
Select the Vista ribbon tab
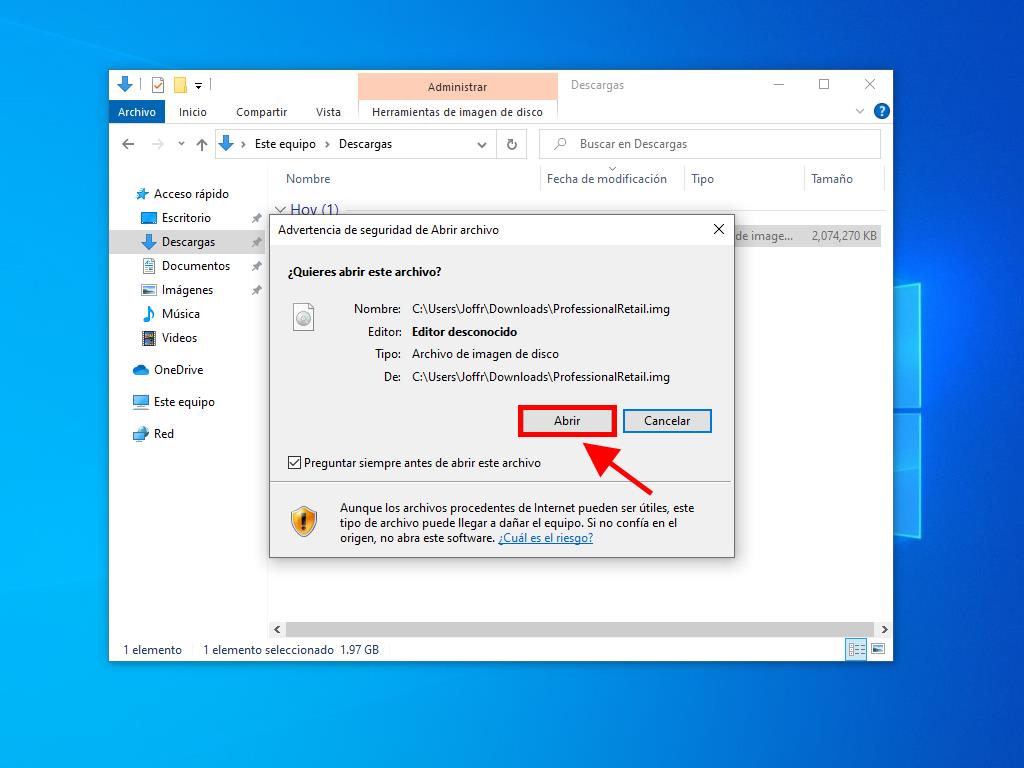[328, 112]
